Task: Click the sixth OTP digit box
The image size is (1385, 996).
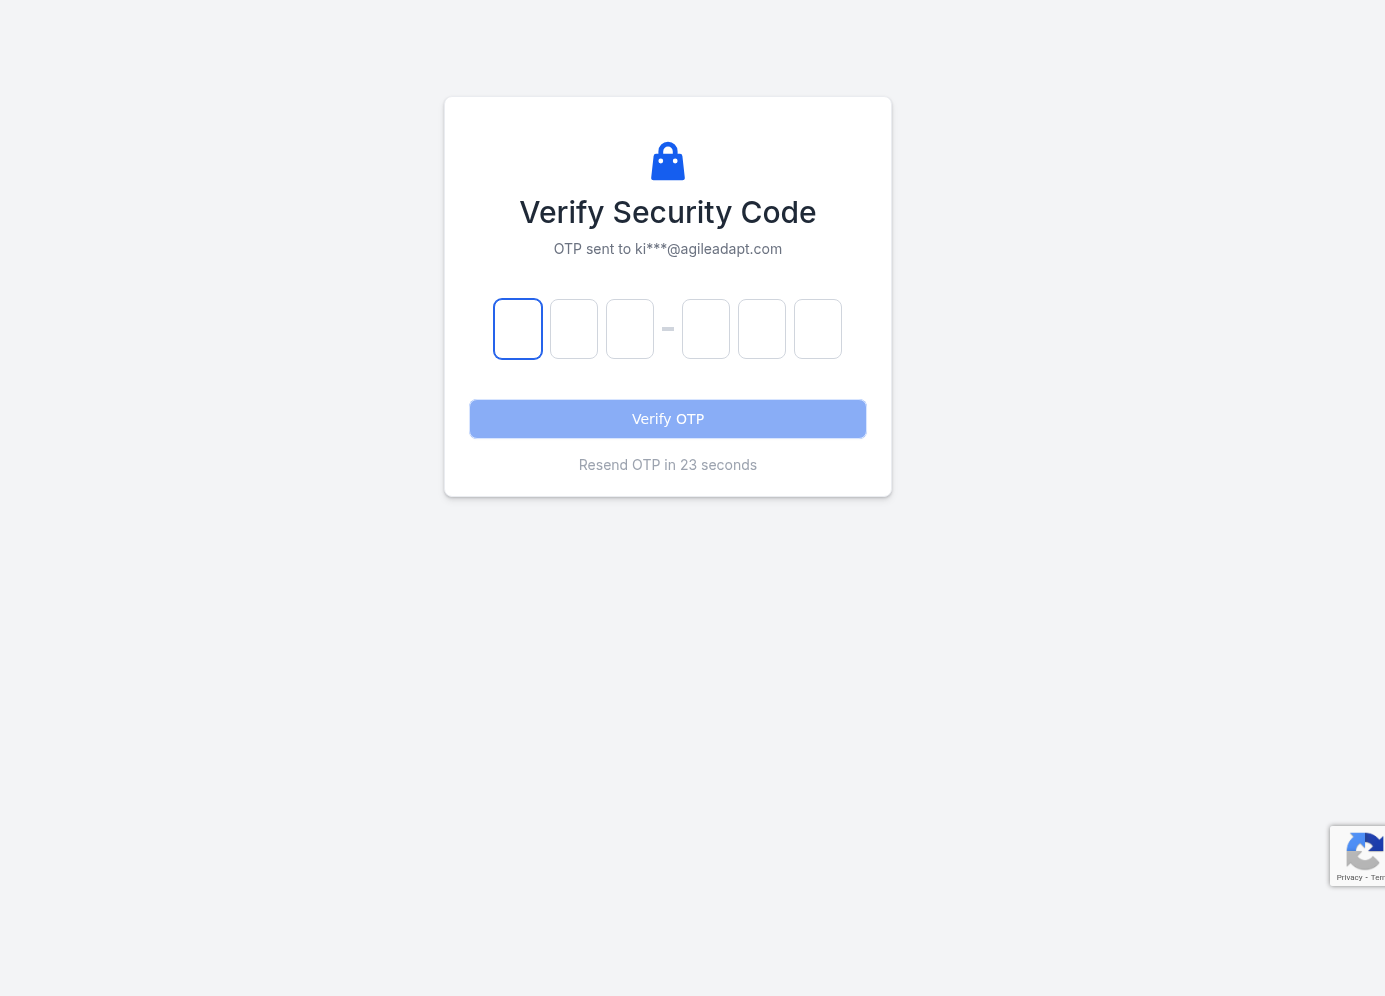Action: 818,329
